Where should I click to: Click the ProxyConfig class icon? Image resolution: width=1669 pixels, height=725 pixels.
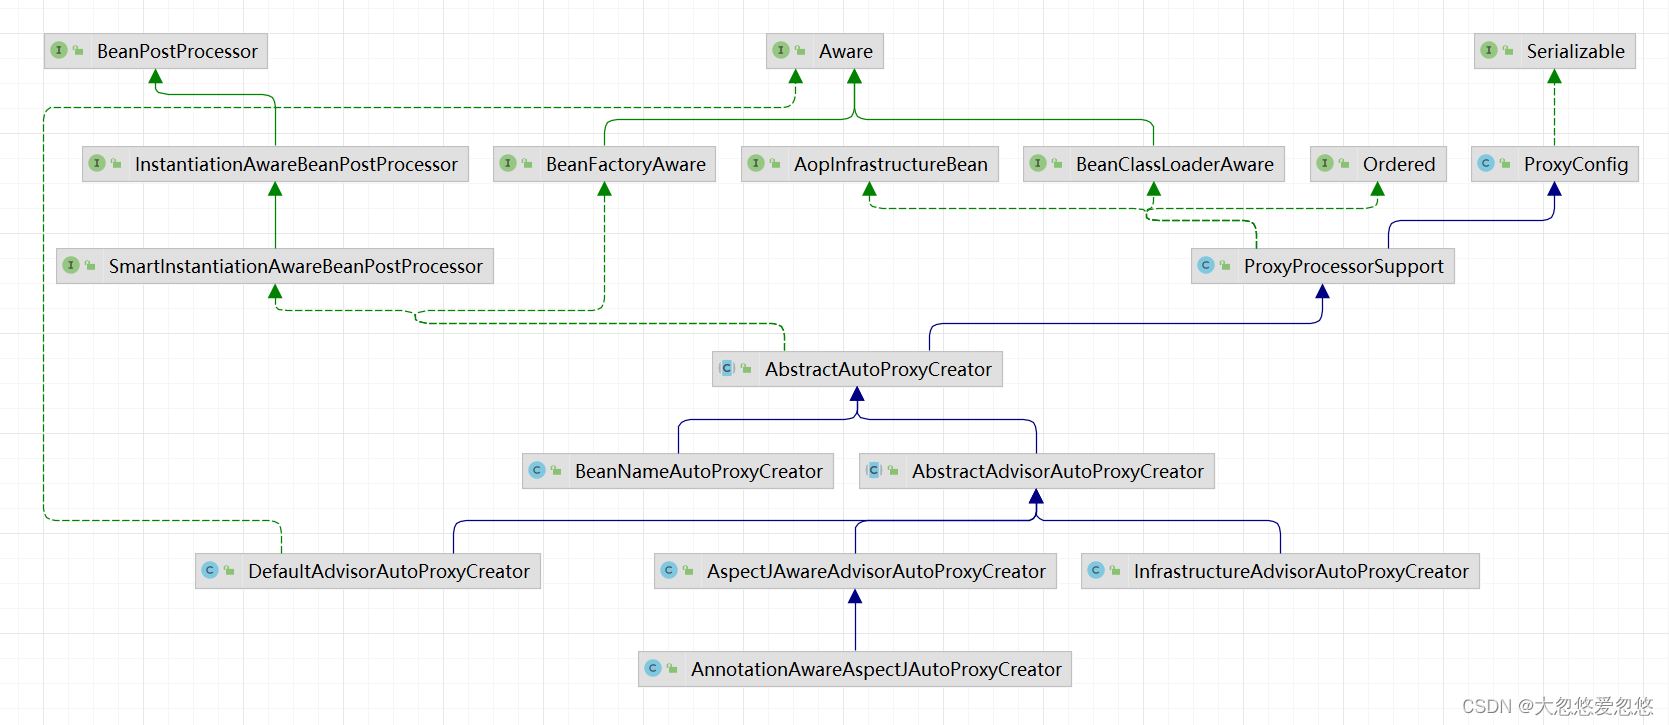(1486, 163)
